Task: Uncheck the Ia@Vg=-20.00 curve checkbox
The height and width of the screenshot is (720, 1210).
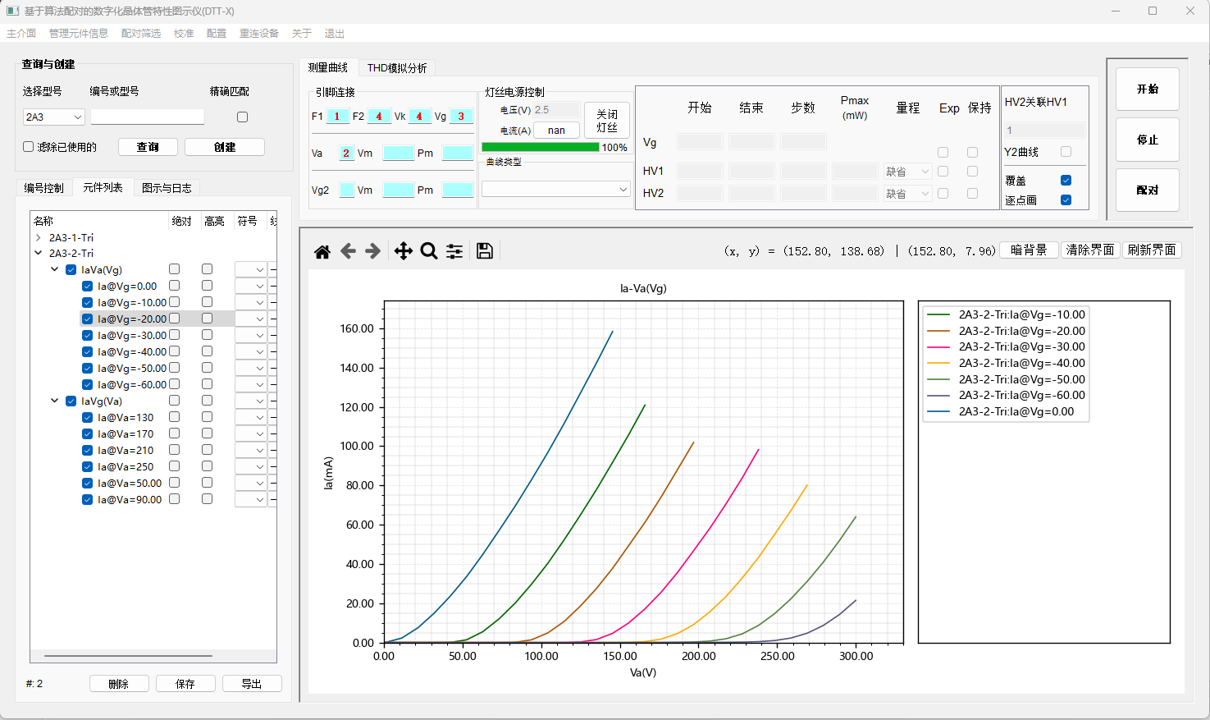Action: (x=88, y=319)
